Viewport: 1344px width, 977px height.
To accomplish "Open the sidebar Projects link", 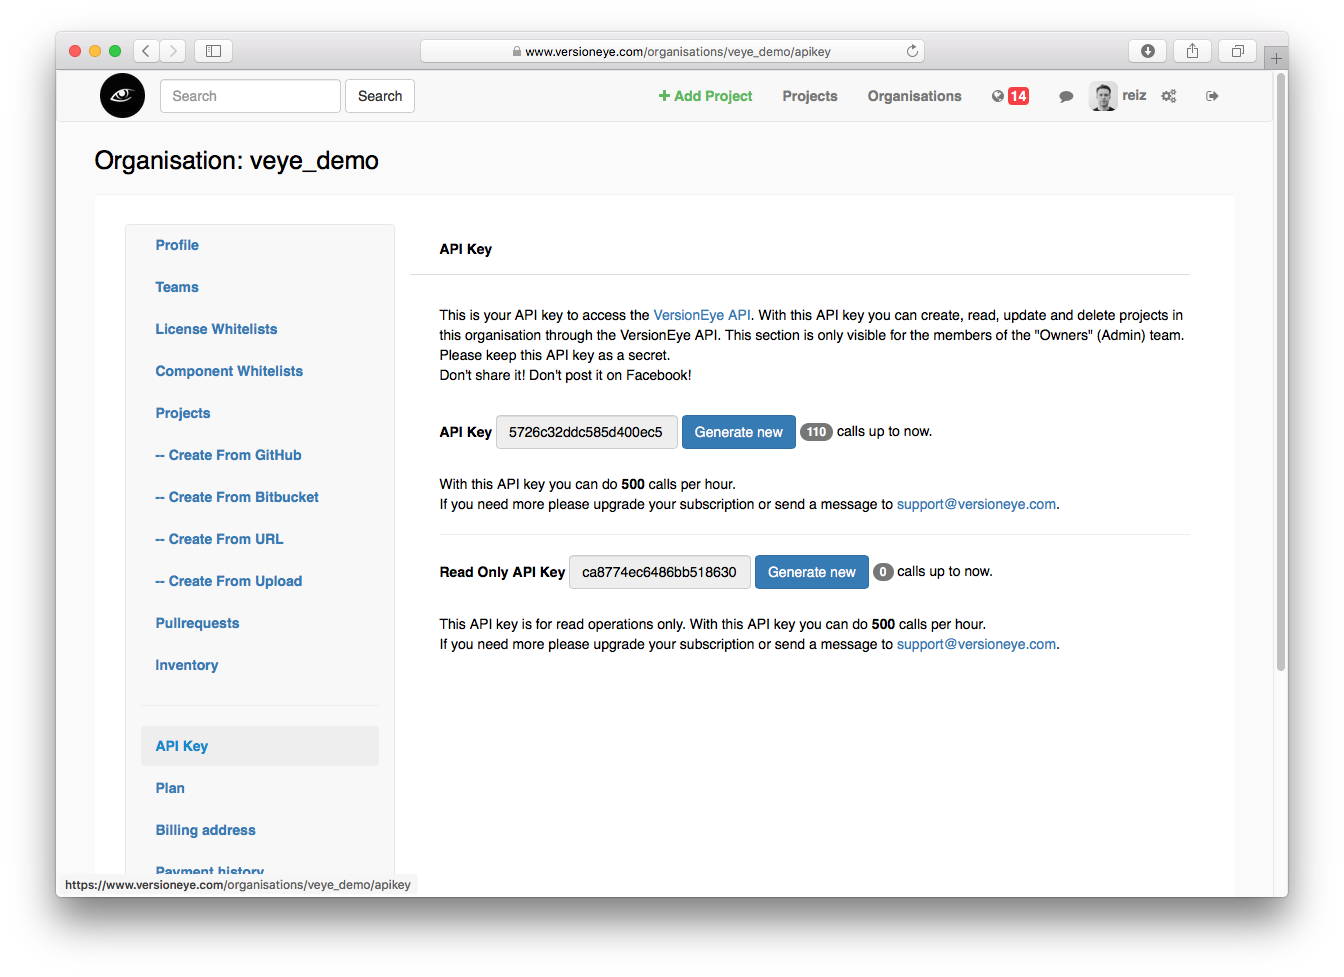I will point(183,413).
